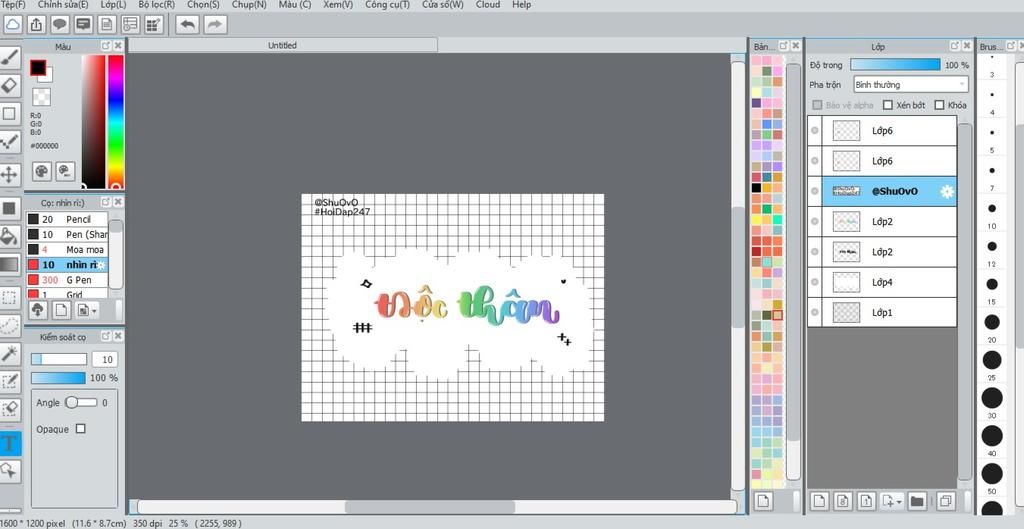Select the Move tool
Viewport: 1024px width, 529px height.
coord(10,174)
